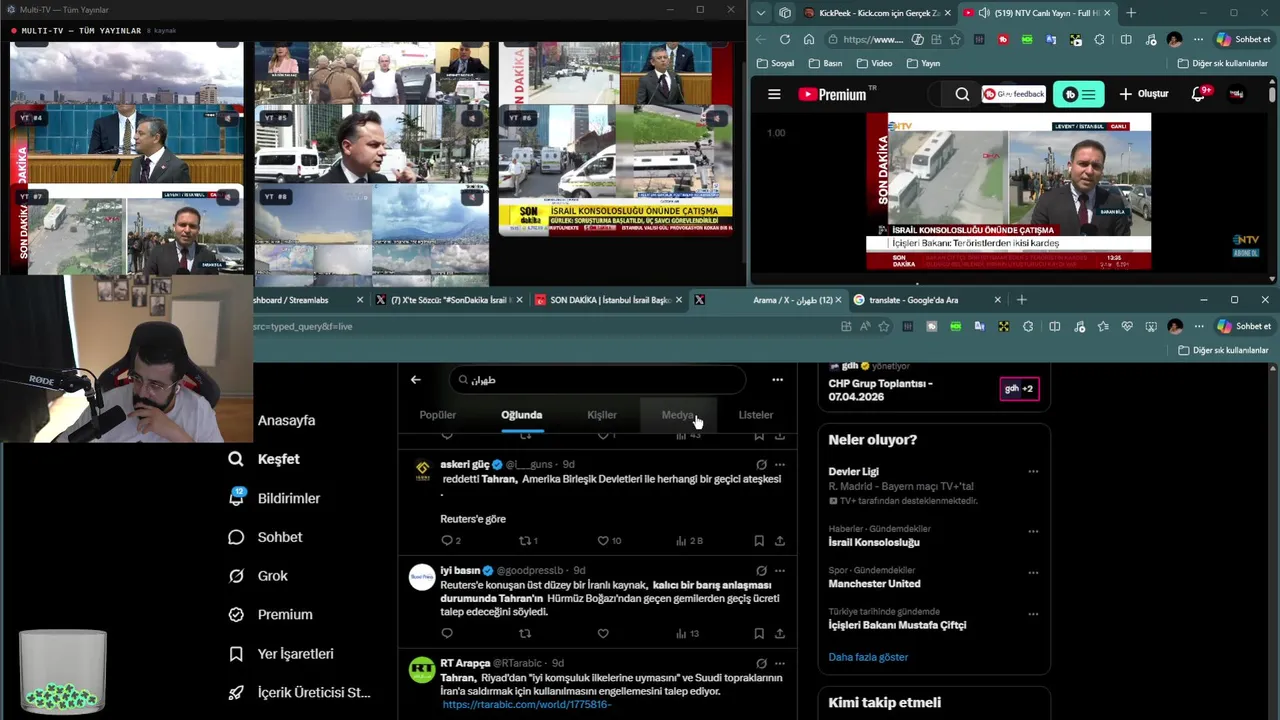The image size is (1280, 720).
Task: Toggle mute on the YT #7 stream
Action: point(228,197)
